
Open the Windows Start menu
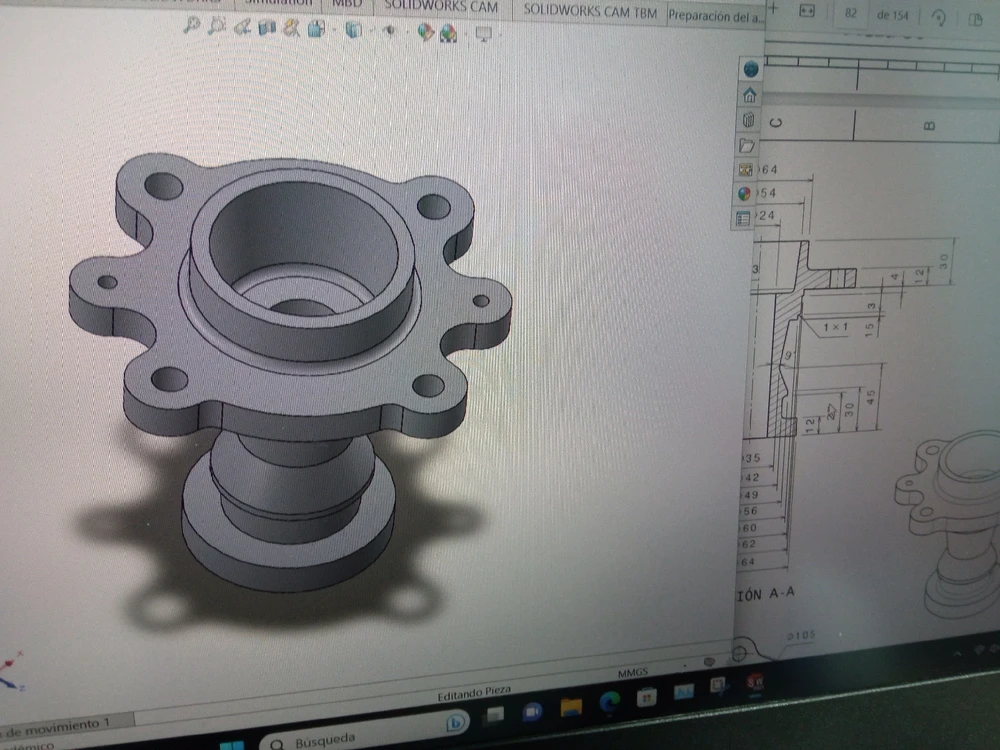(231, 744)
